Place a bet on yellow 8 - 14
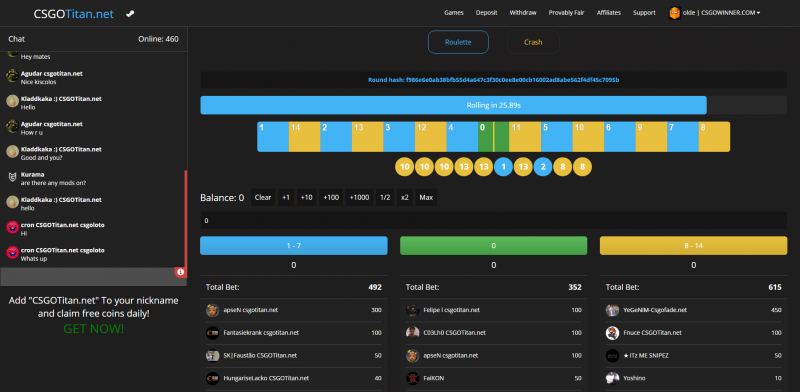This screenshot has height=392, width=800. (x=693, y=246)
